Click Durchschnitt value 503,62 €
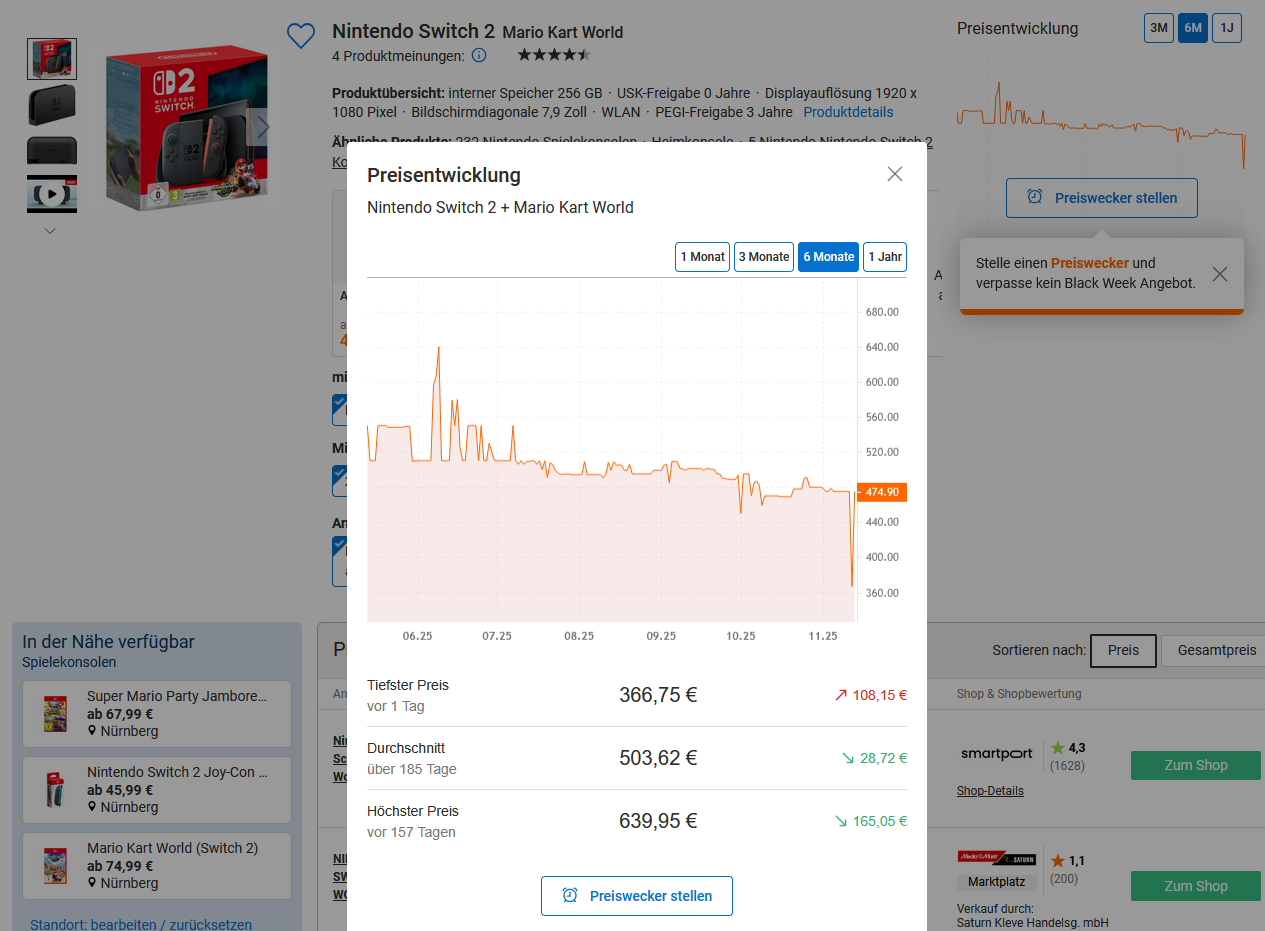 tap(658, 758)
